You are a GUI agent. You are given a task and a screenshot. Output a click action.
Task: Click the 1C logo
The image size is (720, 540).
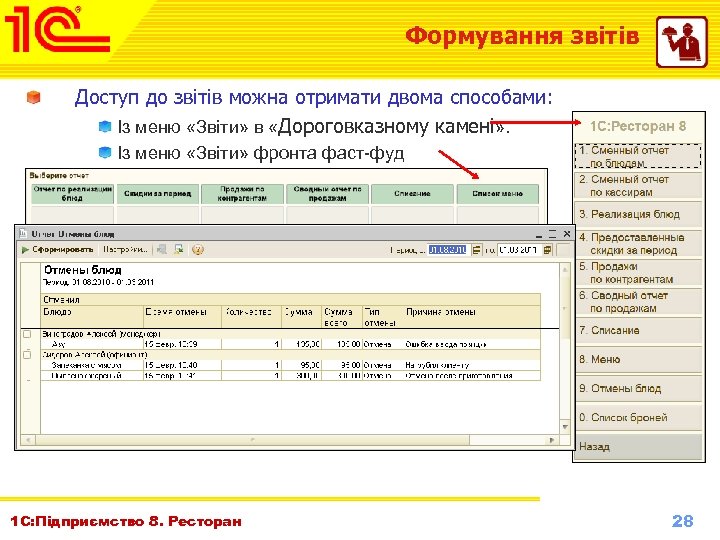[57, 29]
